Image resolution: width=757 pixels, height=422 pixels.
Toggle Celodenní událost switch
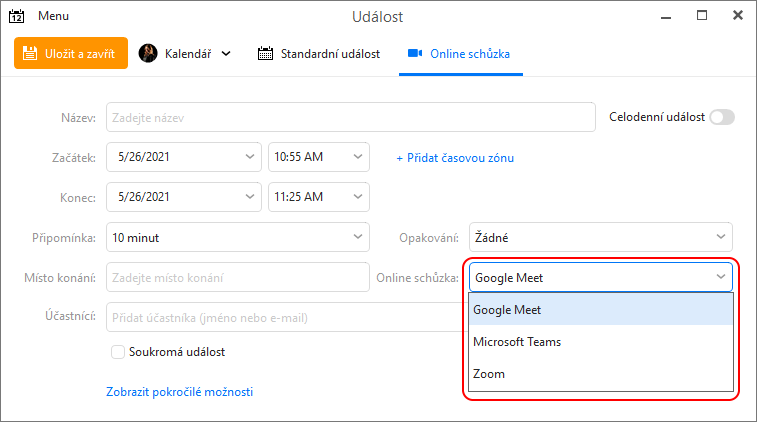(722, 117)
